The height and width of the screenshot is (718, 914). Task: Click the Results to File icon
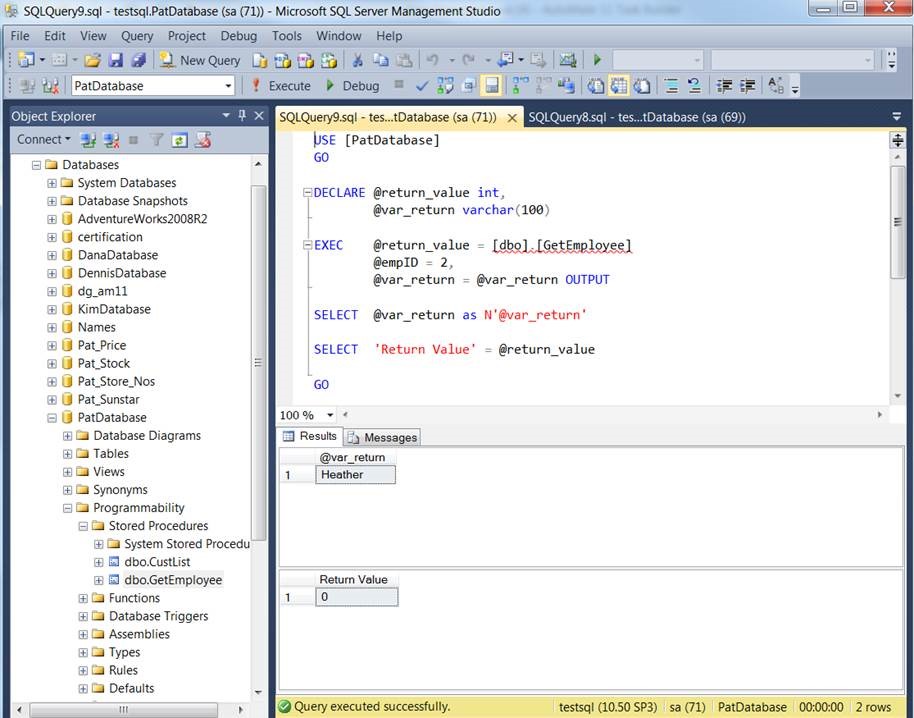point(642,86)
